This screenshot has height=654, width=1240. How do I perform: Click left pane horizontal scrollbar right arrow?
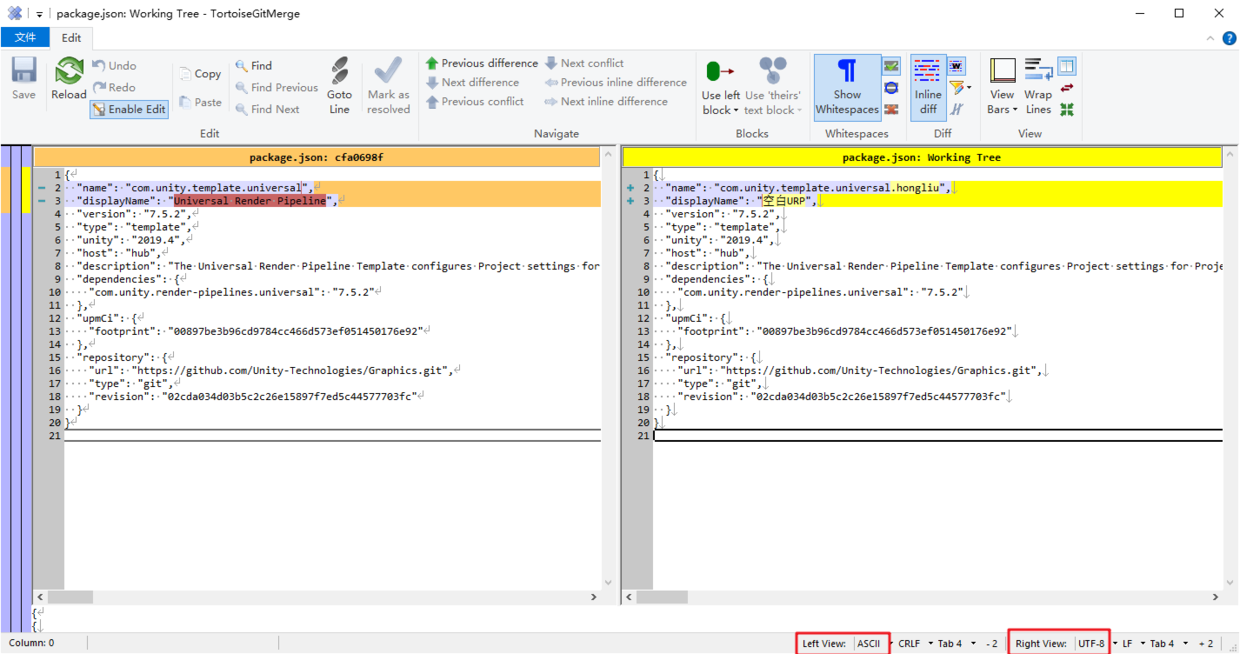[x=593, y=597]
